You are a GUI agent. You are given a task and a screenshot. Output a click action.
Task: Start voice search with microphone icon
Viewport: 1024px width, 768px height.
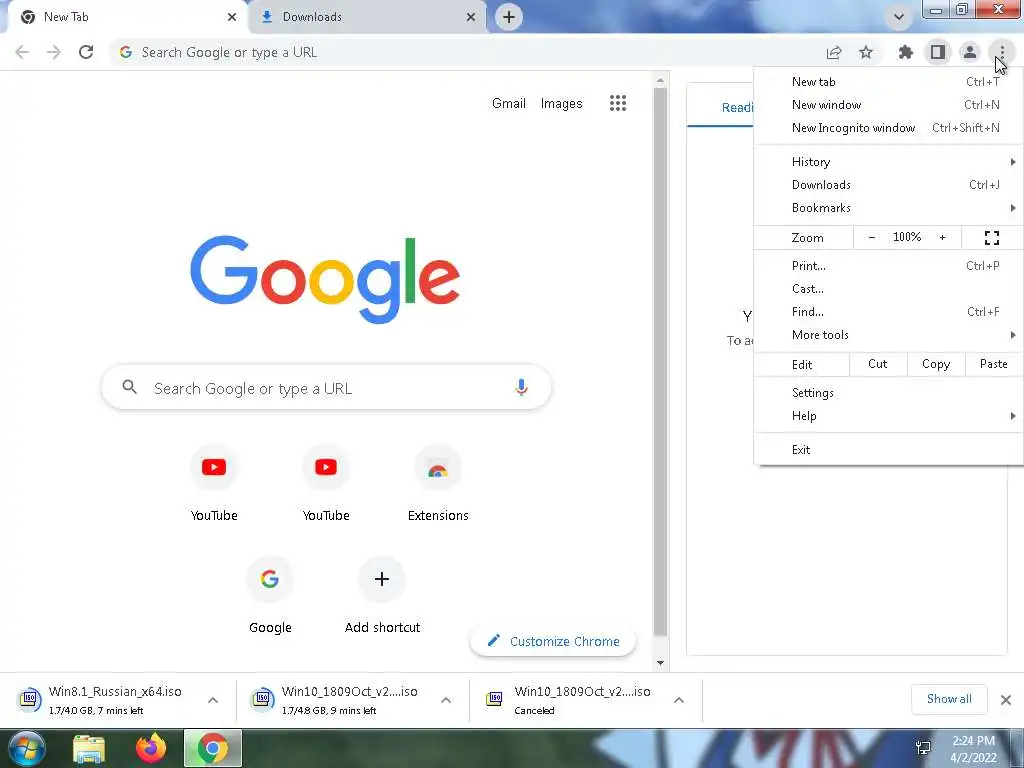tap(521, 387)
